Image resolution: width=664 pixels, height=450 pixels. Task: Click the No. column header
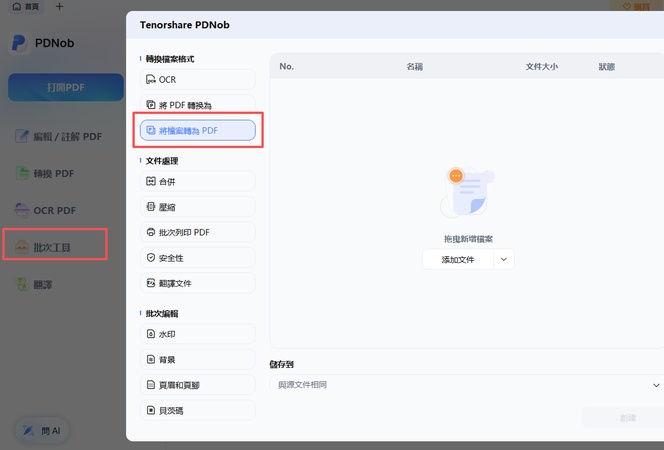pos(286,66)
